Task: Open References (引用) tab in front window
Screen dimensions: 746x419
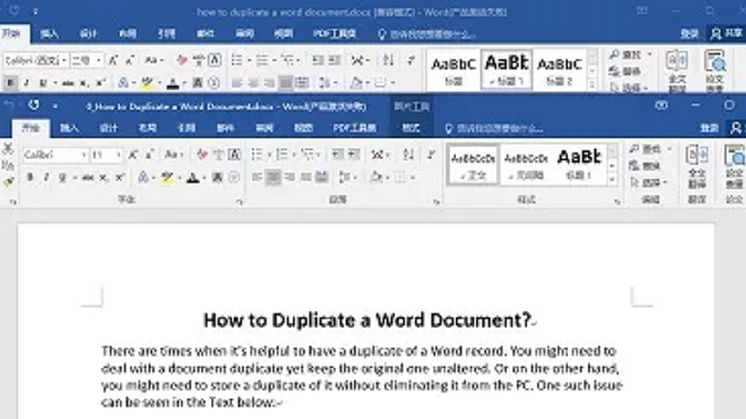Action: coord(186,128)
